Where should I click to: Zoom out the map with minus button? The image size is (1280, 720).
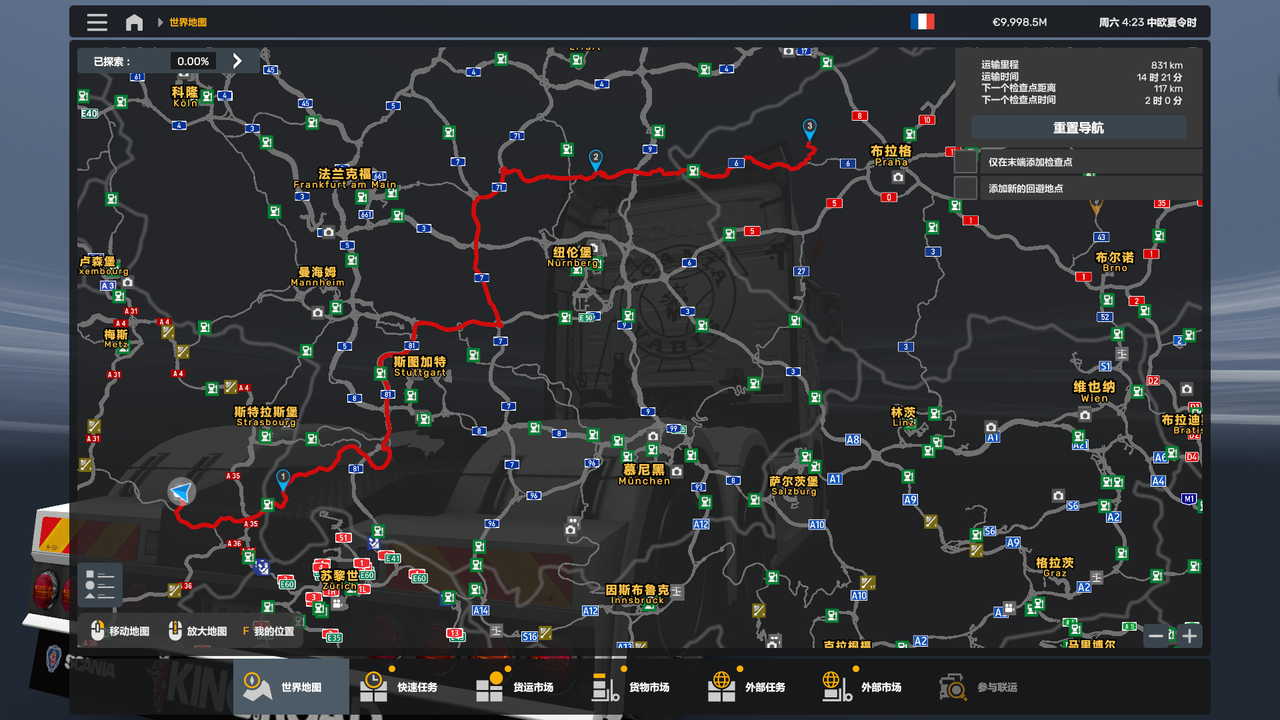pyautogui.click(x=1156, y=635)
